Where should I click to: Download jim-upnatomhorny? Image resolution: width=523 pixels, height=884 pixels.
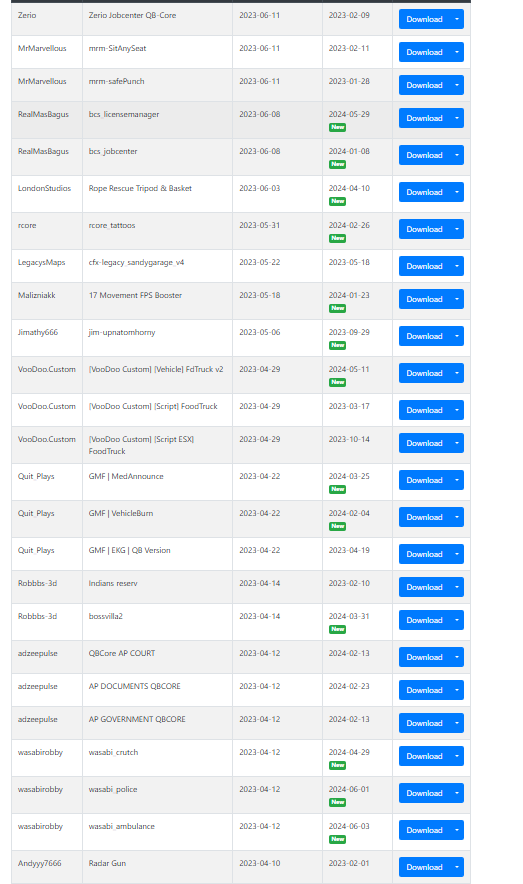(424, 336)
